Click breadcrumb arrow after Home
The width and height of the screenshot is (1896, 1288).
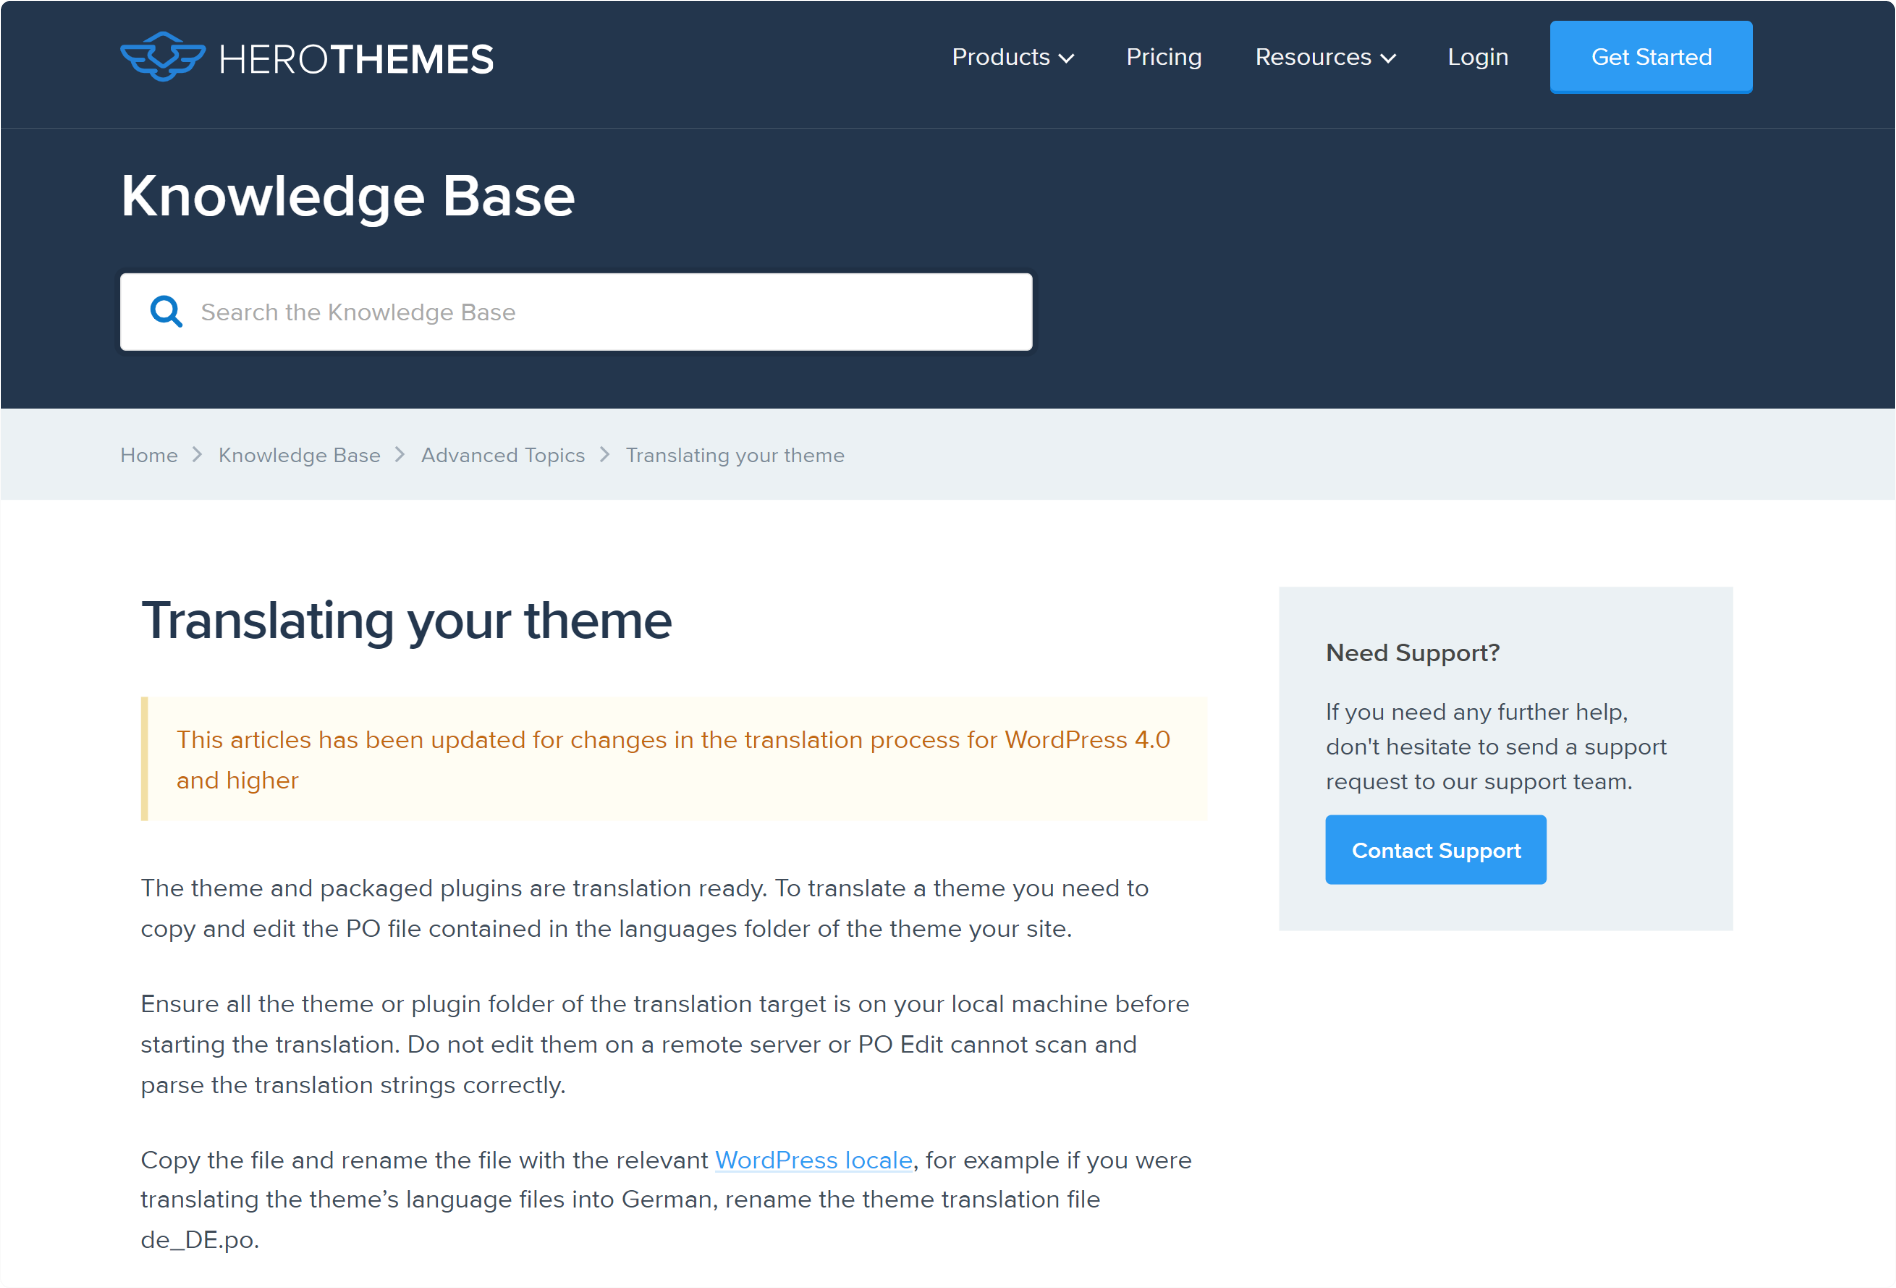click(197, 455)
